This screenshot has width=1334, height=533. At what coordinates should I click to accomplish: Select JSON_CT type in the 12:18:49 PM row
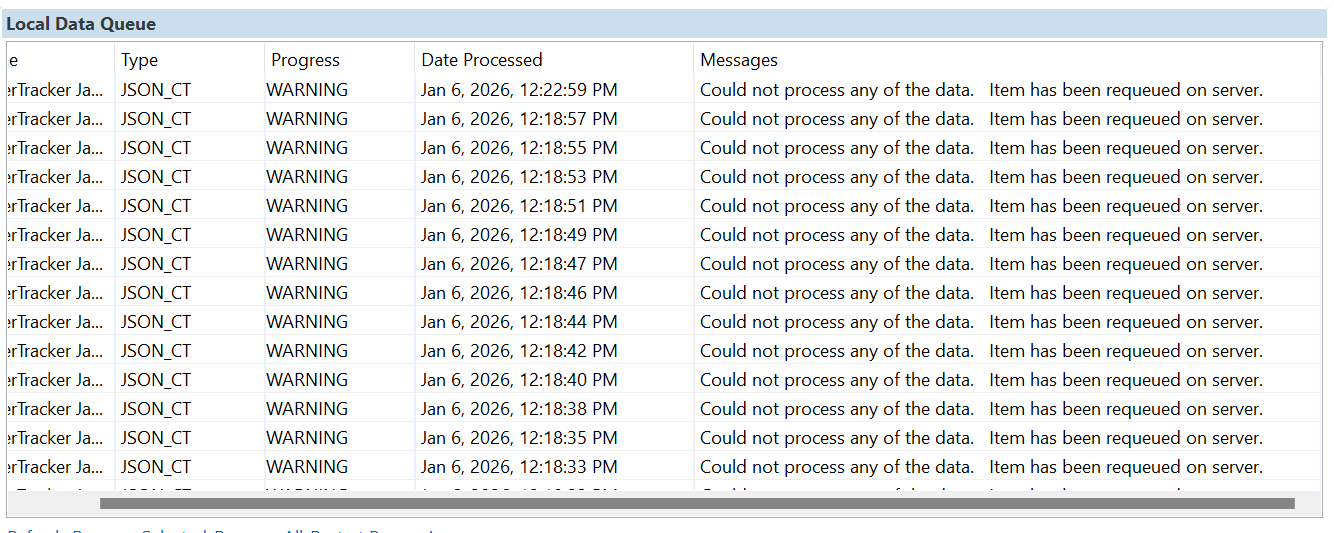point(156,235)
